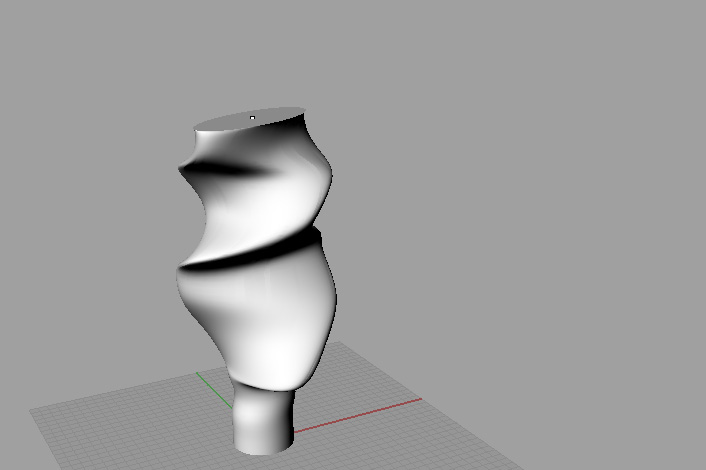Click the green Y-axis line on grid
The width and height of the screenshot is (706, 470).
(214, 390)
